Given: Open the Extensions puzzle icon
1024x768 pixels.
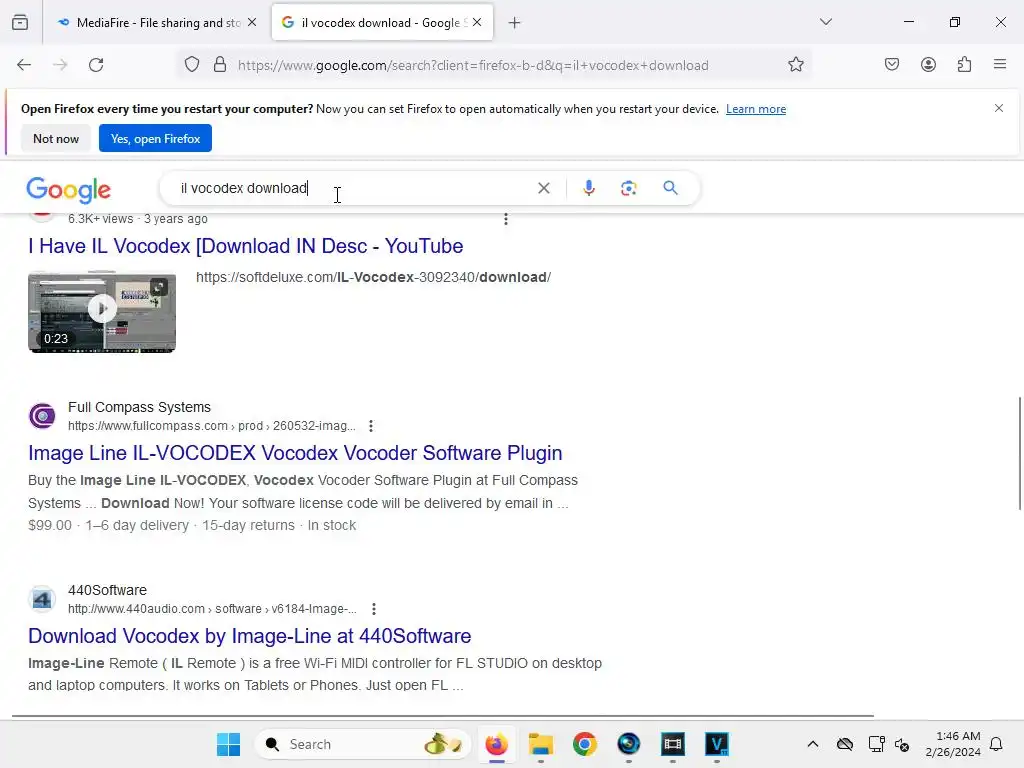Looking at the screenshot, I should click(965, 64).
